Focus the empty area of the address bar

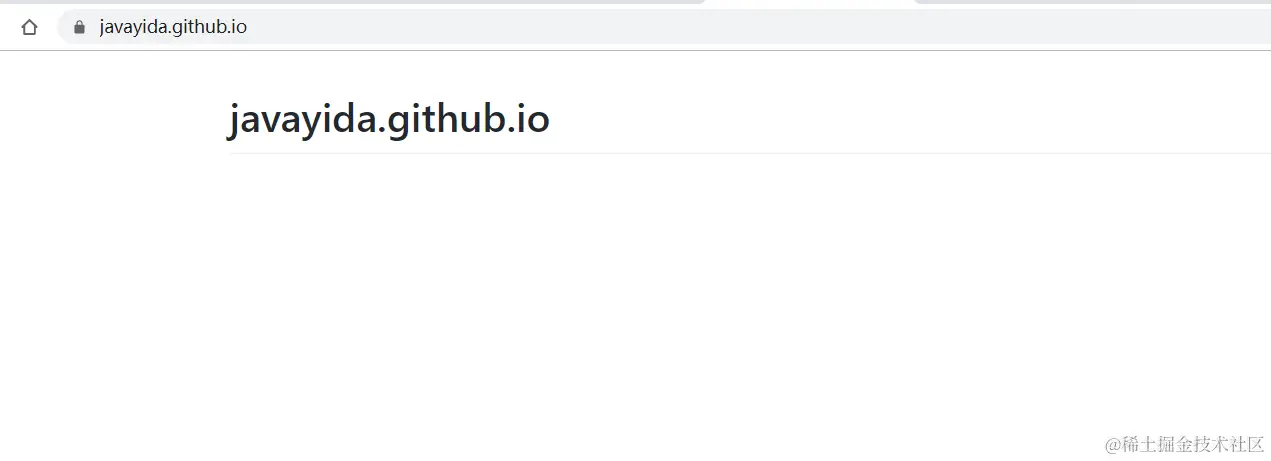point(760,27)
